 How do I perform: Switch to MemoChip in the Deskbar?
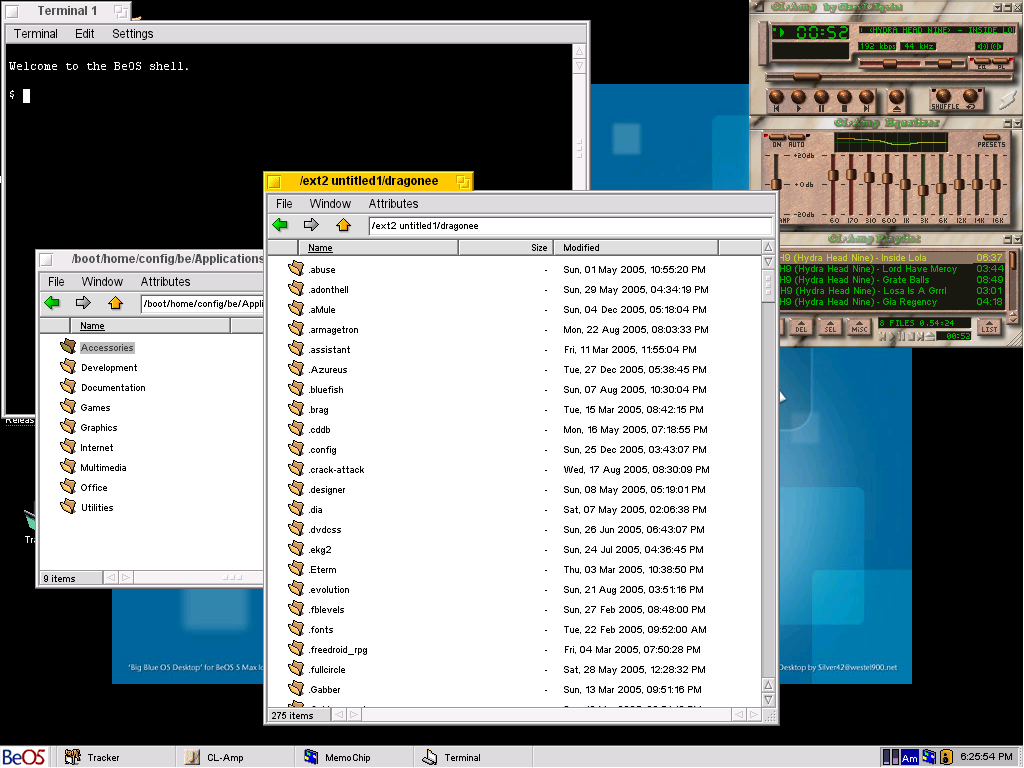353,757
